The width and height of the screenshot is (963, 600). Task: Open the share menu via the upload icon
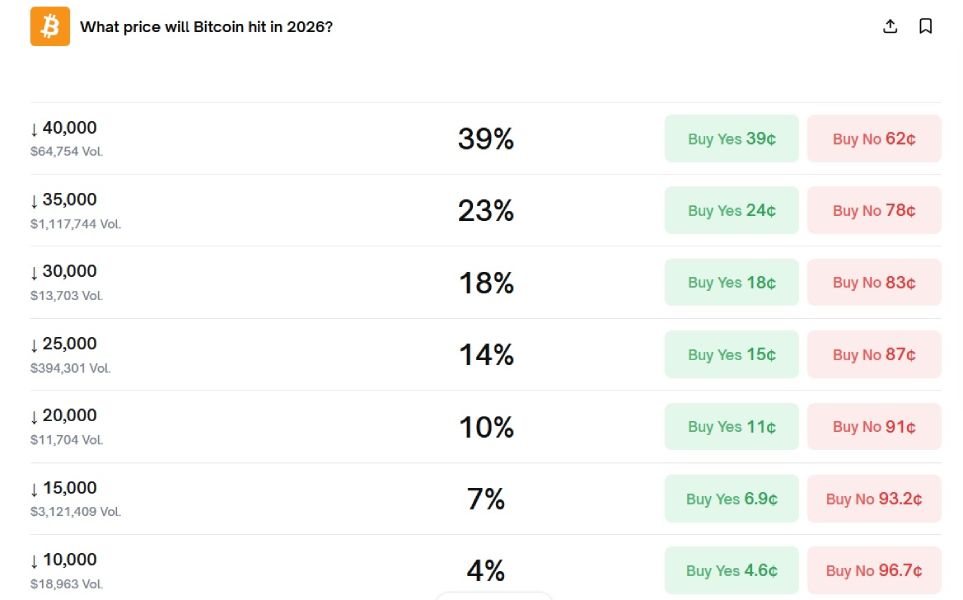[x=890, y=26]
